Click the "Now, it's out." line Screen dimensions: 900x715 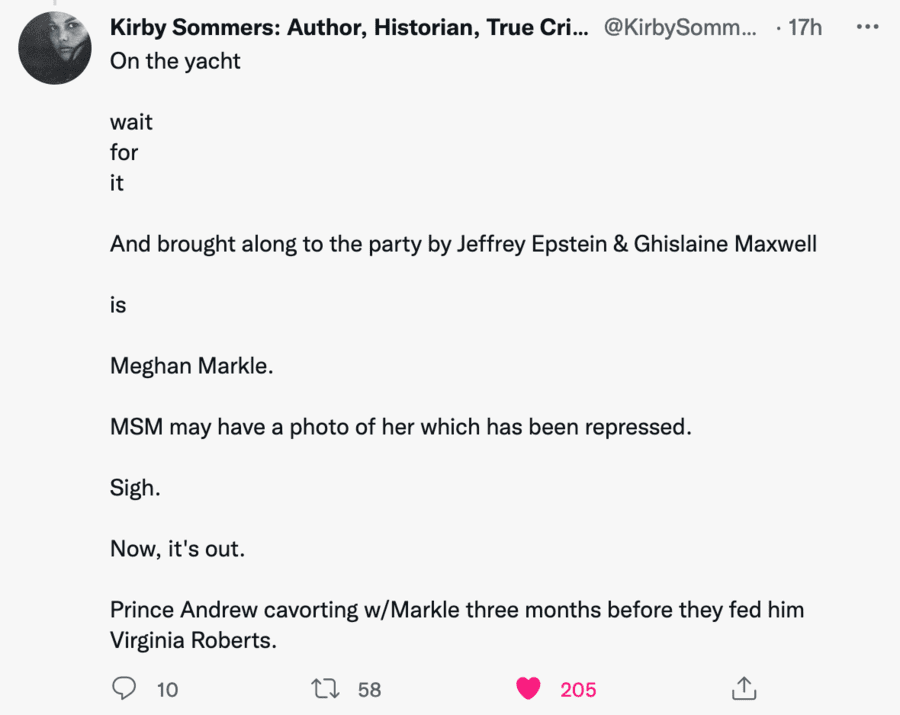[x=177, y=549]
